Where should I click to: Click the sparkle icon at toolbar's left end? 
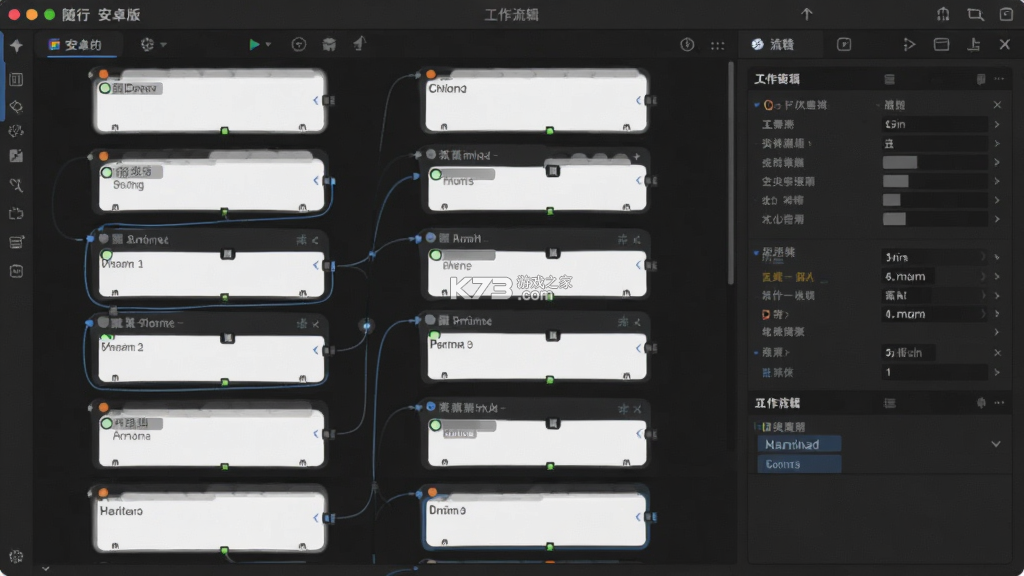[x=16, y=45]
